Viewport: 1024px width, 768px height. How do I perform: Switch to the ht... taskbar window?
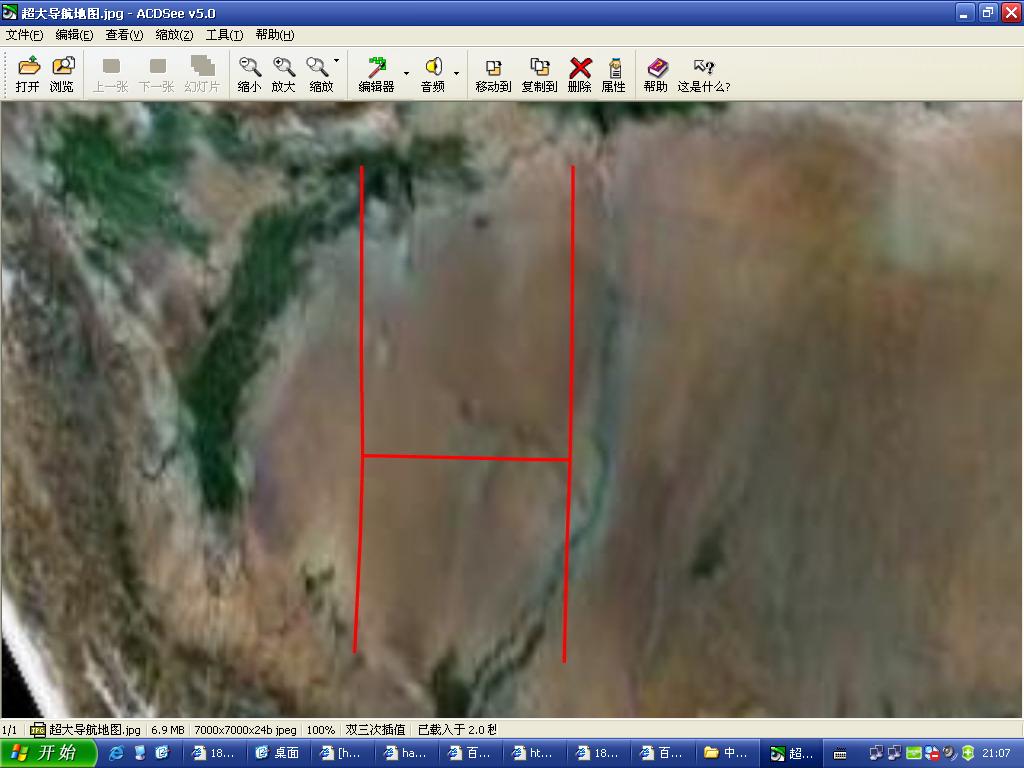534,753
